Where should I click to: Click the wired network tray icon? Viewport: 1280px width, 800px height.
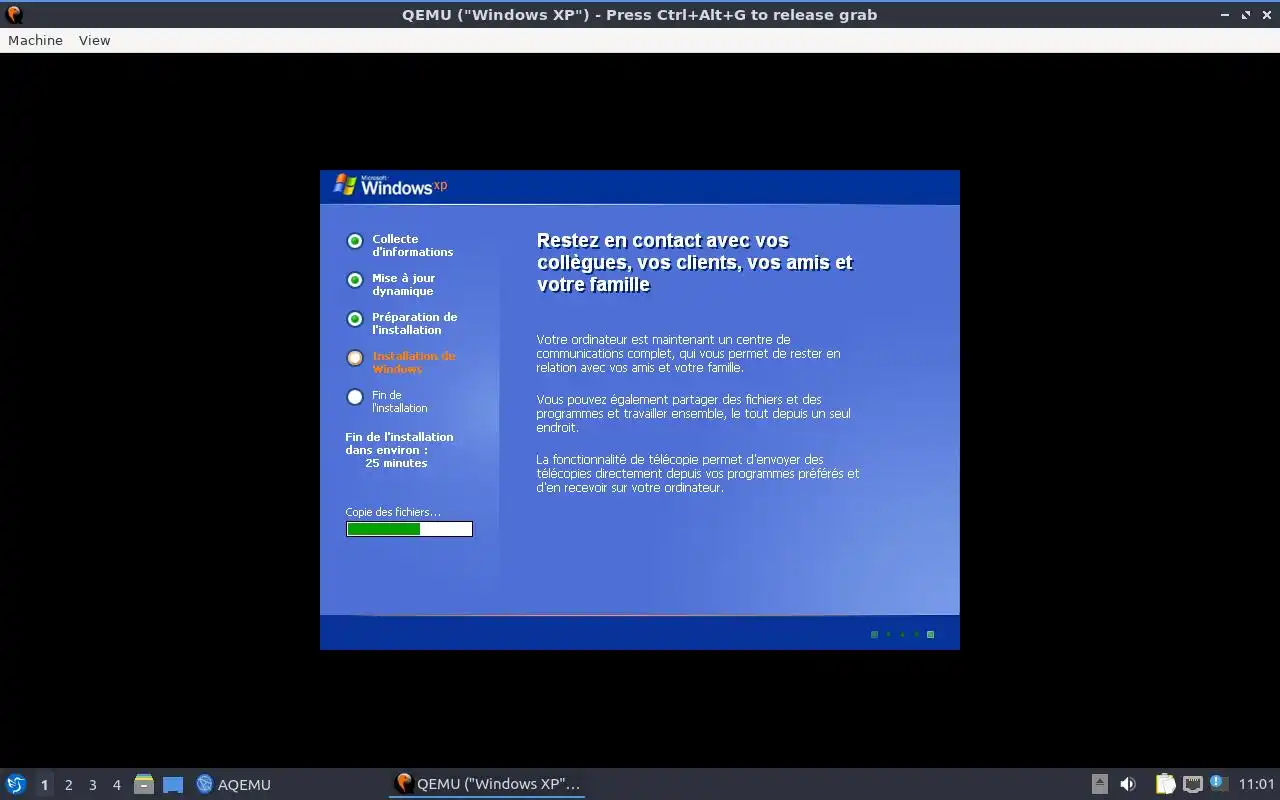[1192, 784]
